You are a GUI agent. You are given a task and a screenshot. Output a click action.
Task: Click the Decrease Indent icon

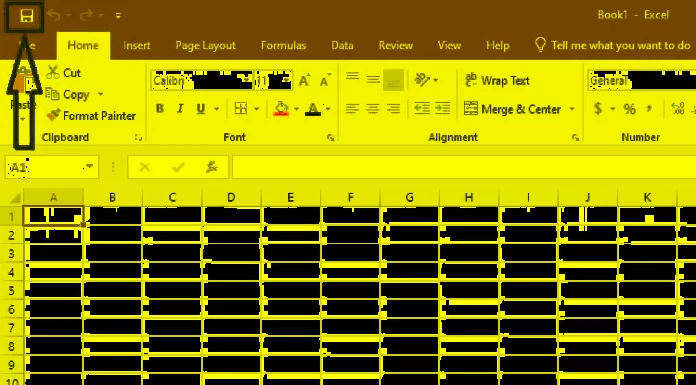coord(422,109)
